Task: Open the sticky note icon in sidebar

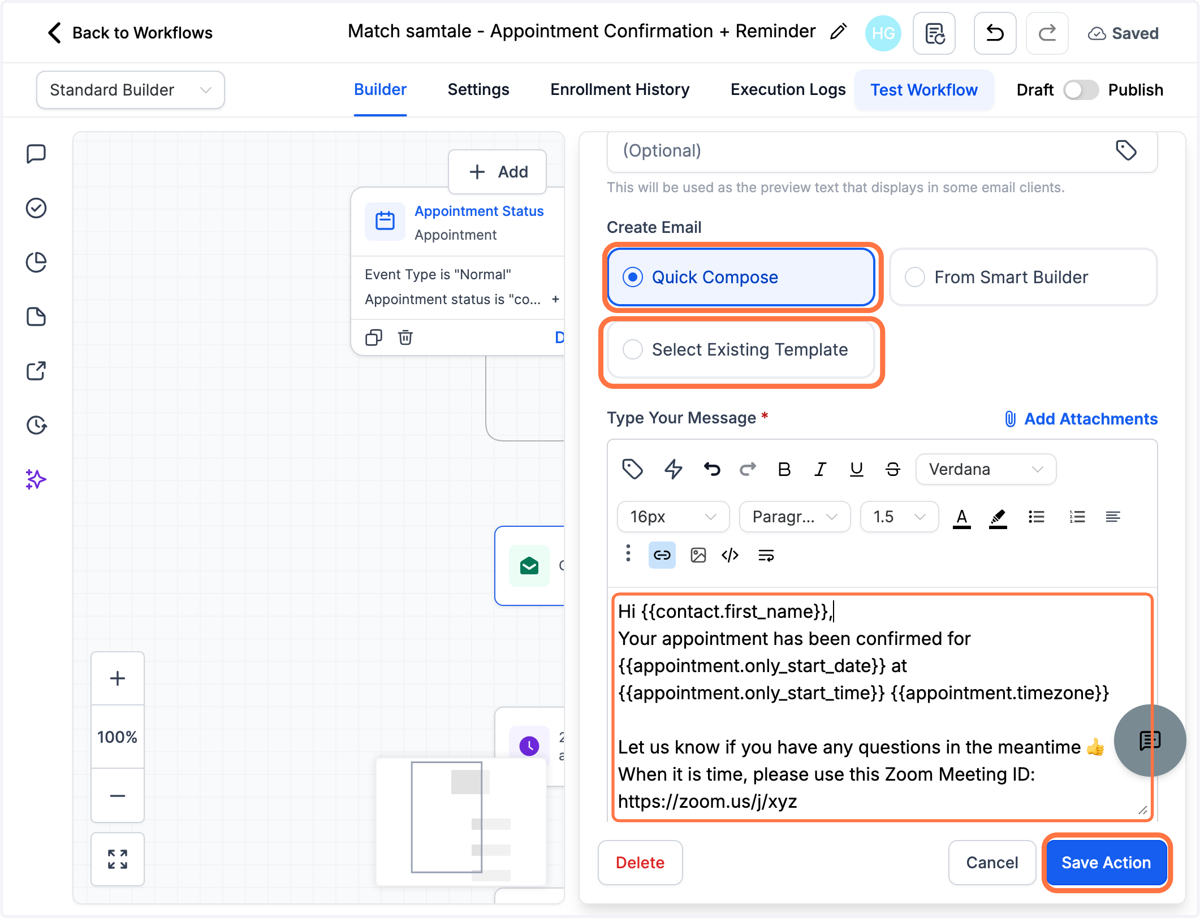Action: [36, 317]
